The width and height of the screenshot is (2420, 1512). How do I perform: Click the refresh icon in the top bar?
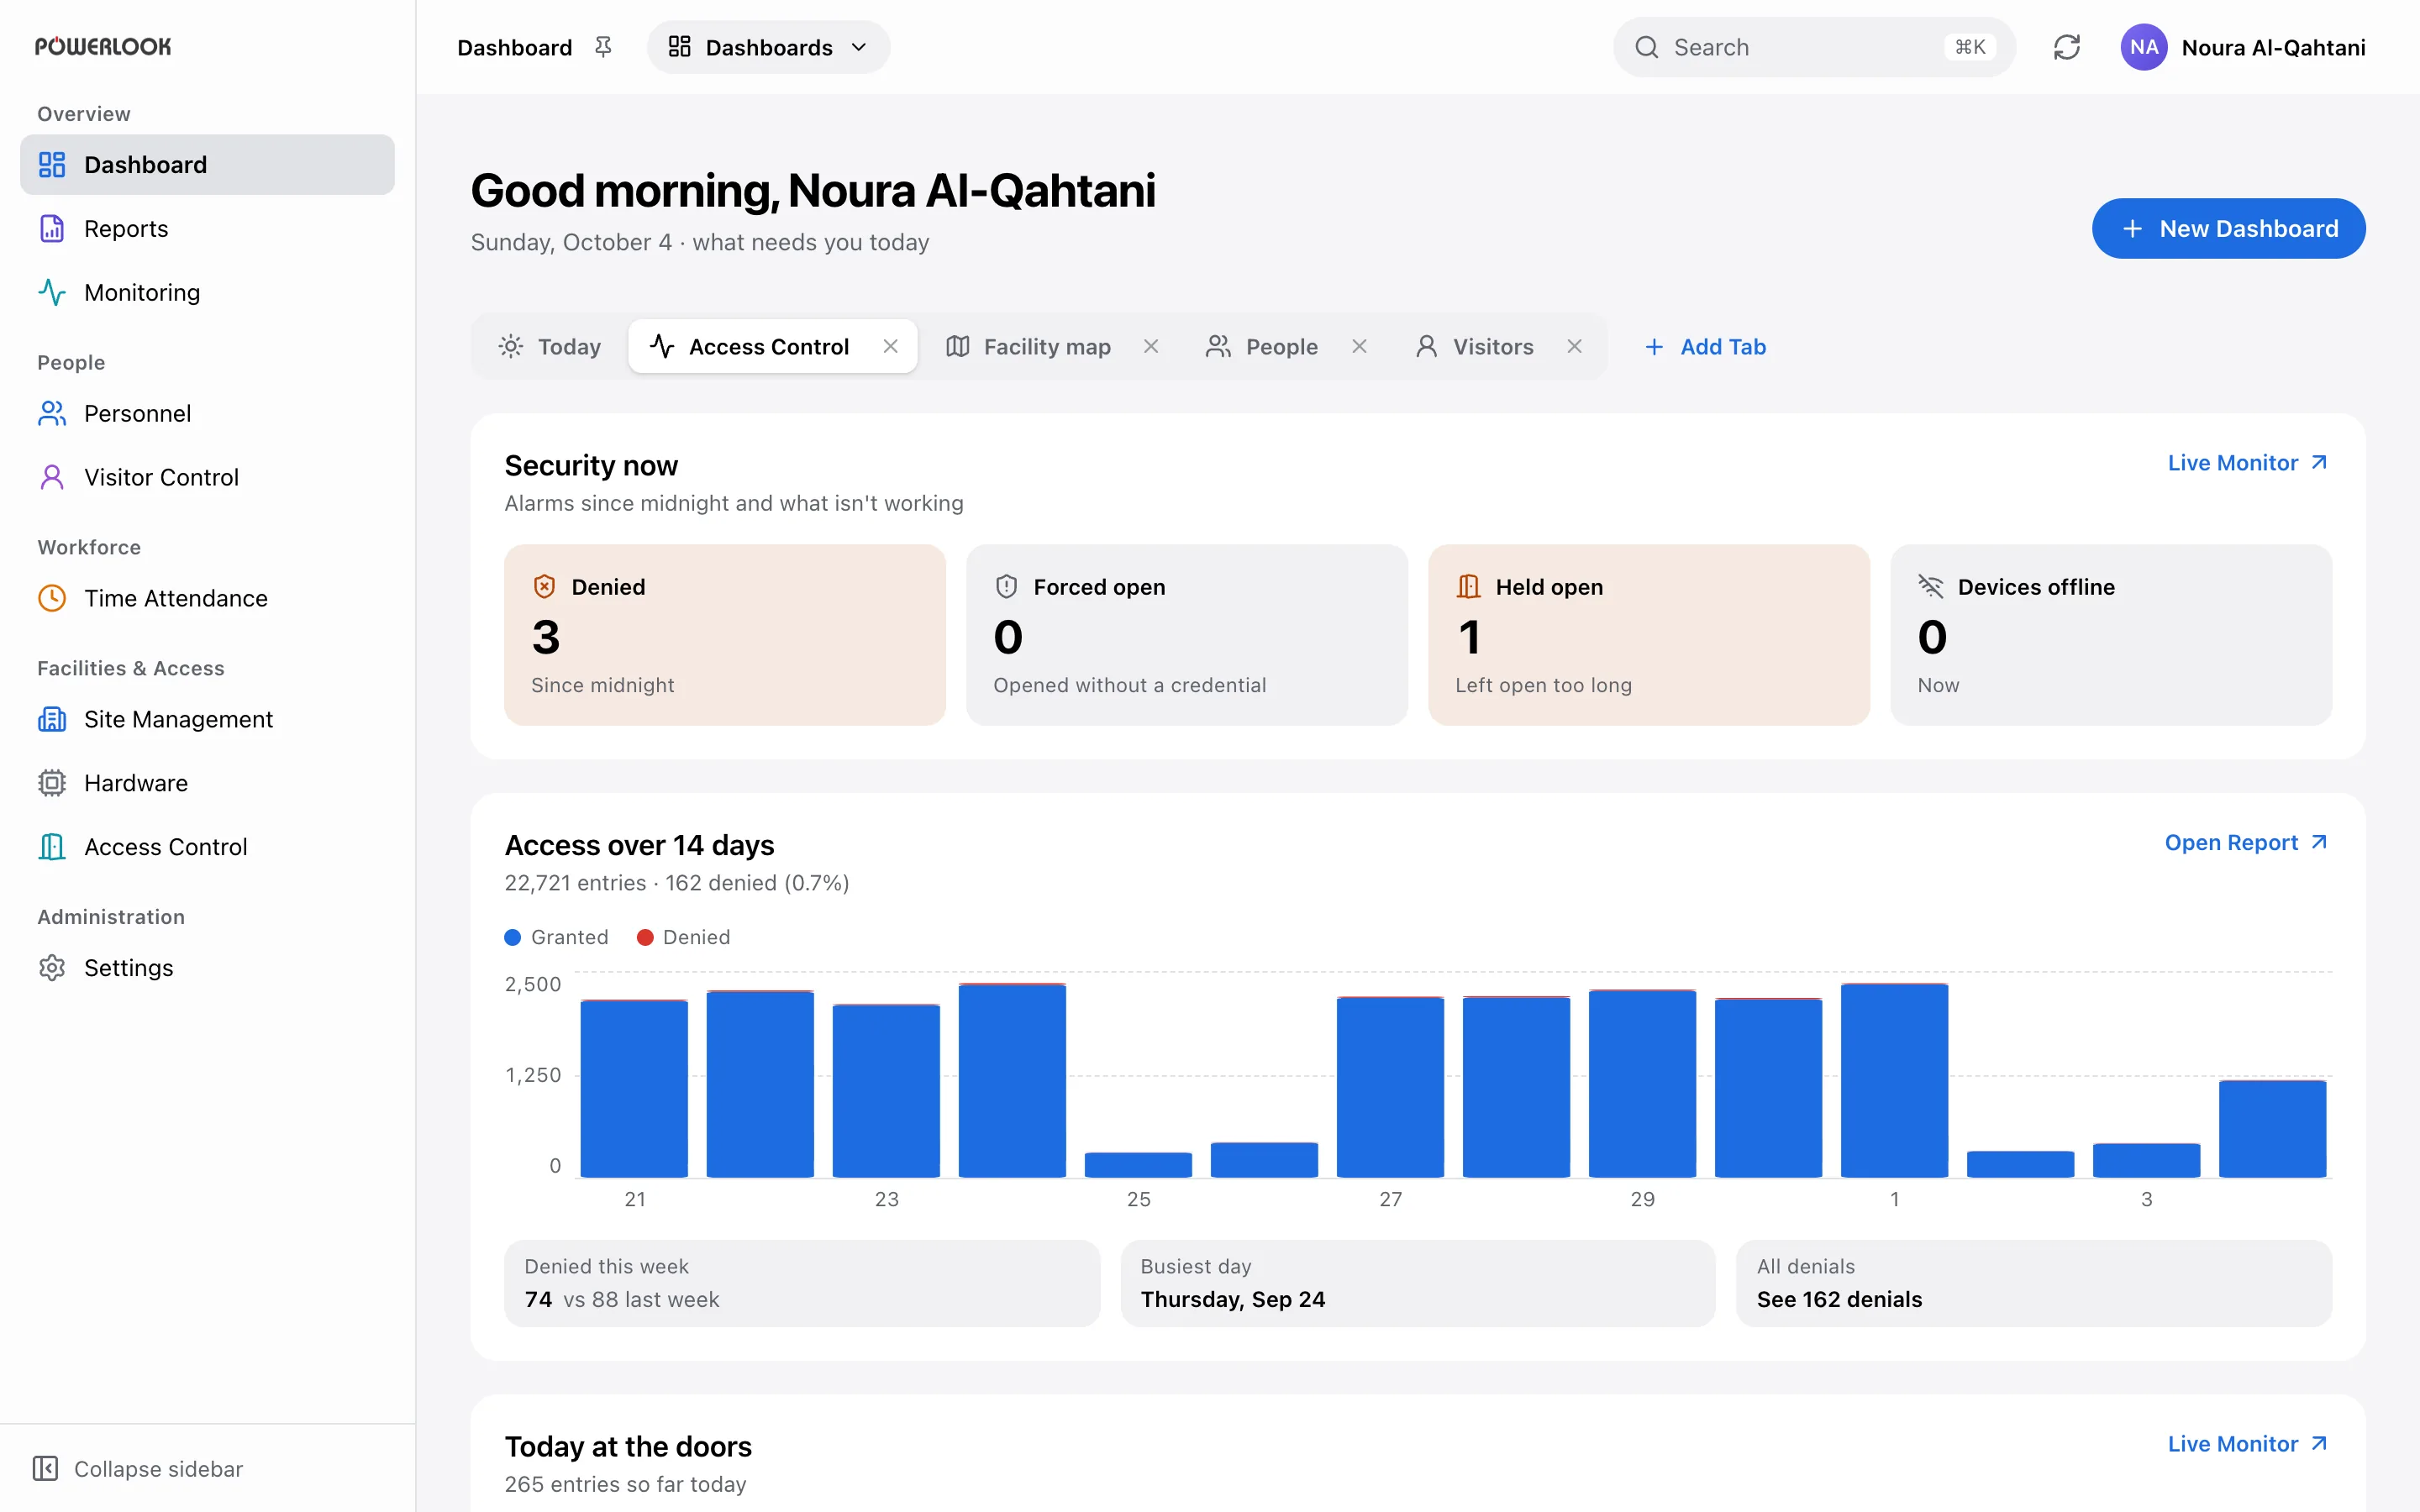(2066, 47)
